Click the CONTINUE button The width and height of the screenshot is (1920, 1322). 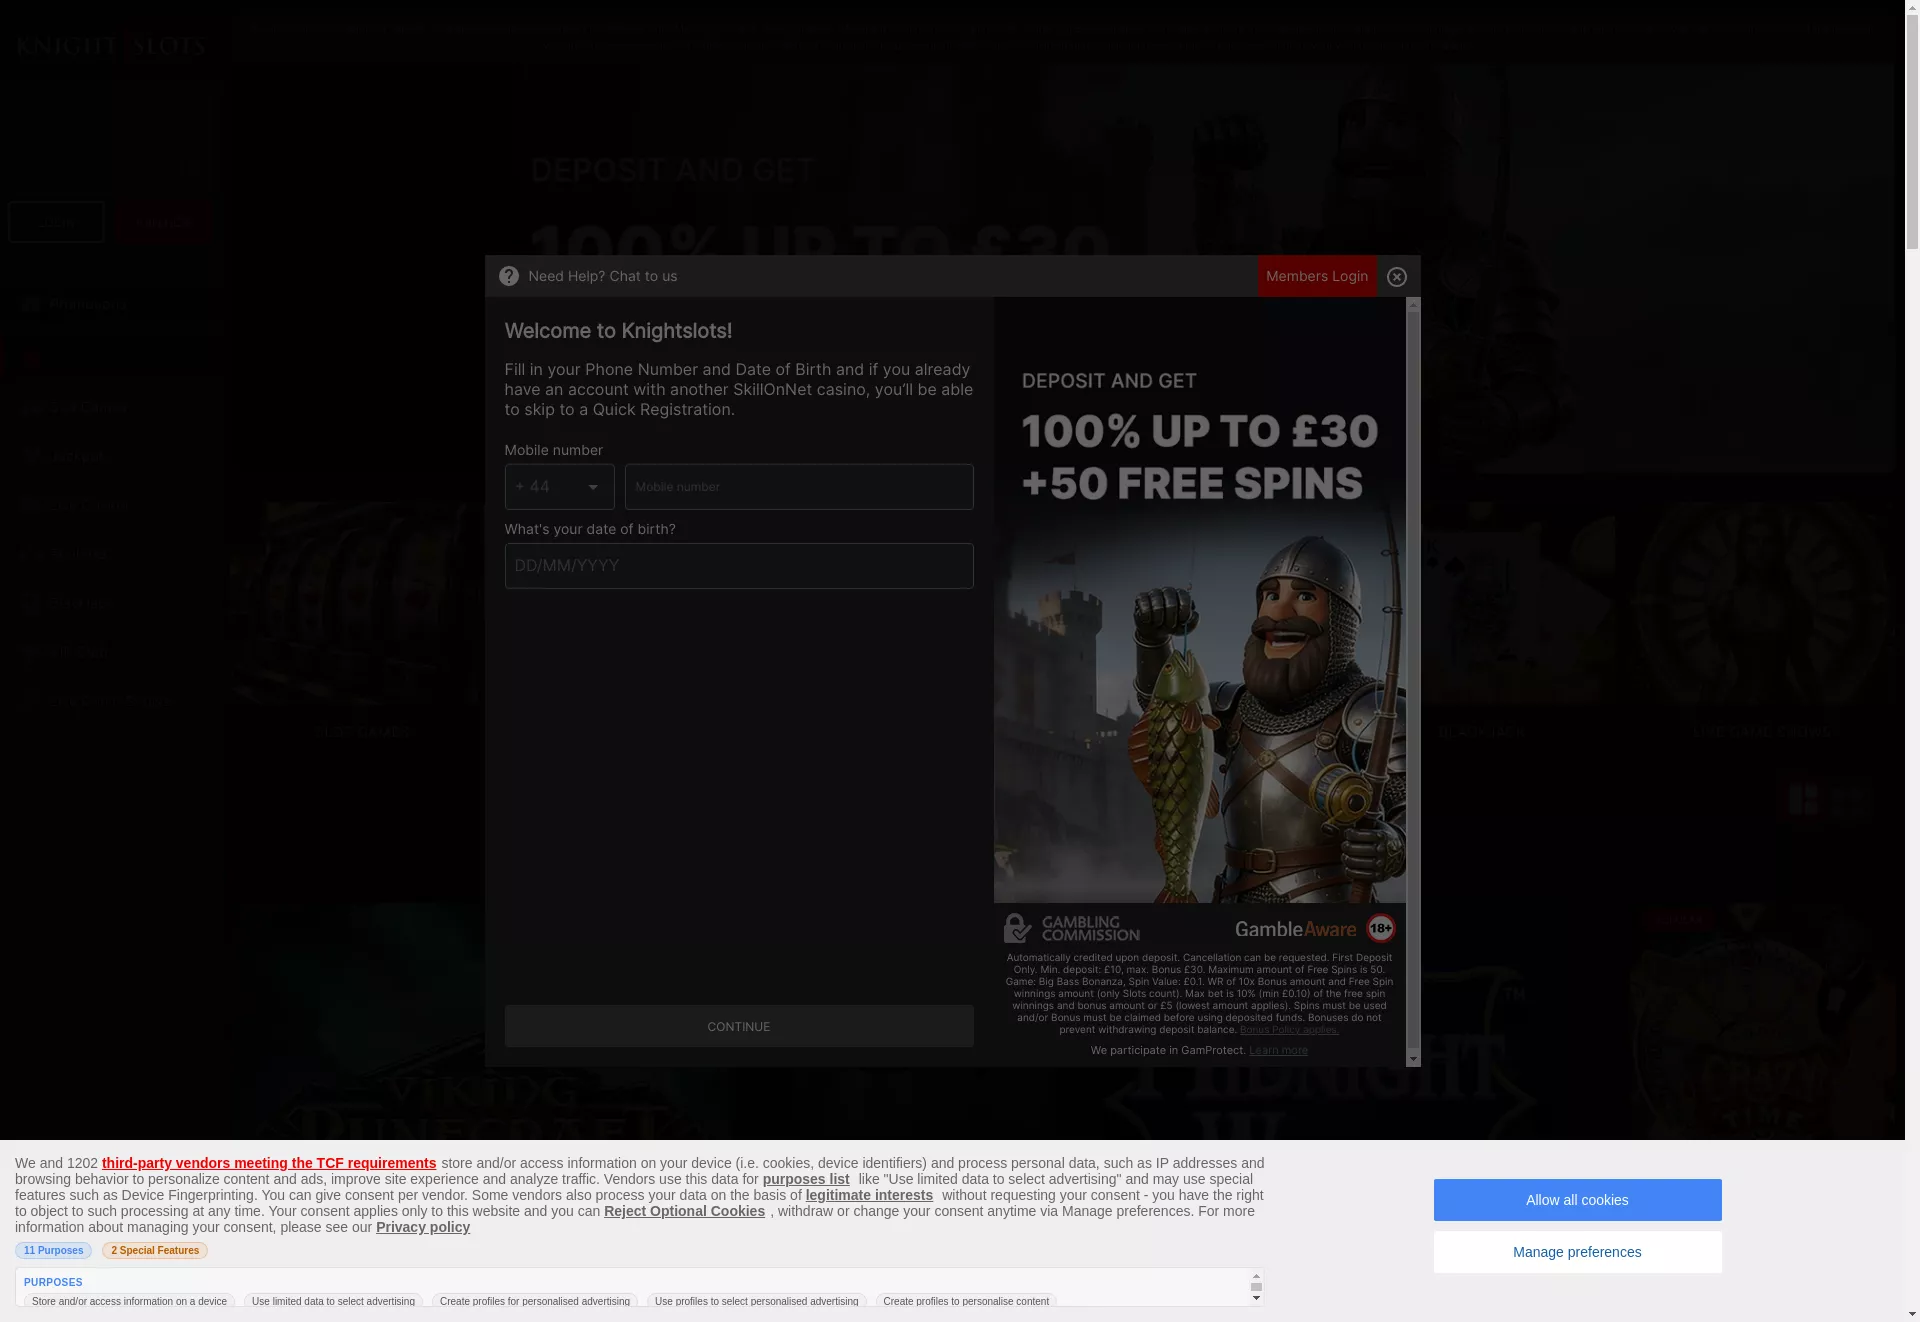tap(739, 1026)
